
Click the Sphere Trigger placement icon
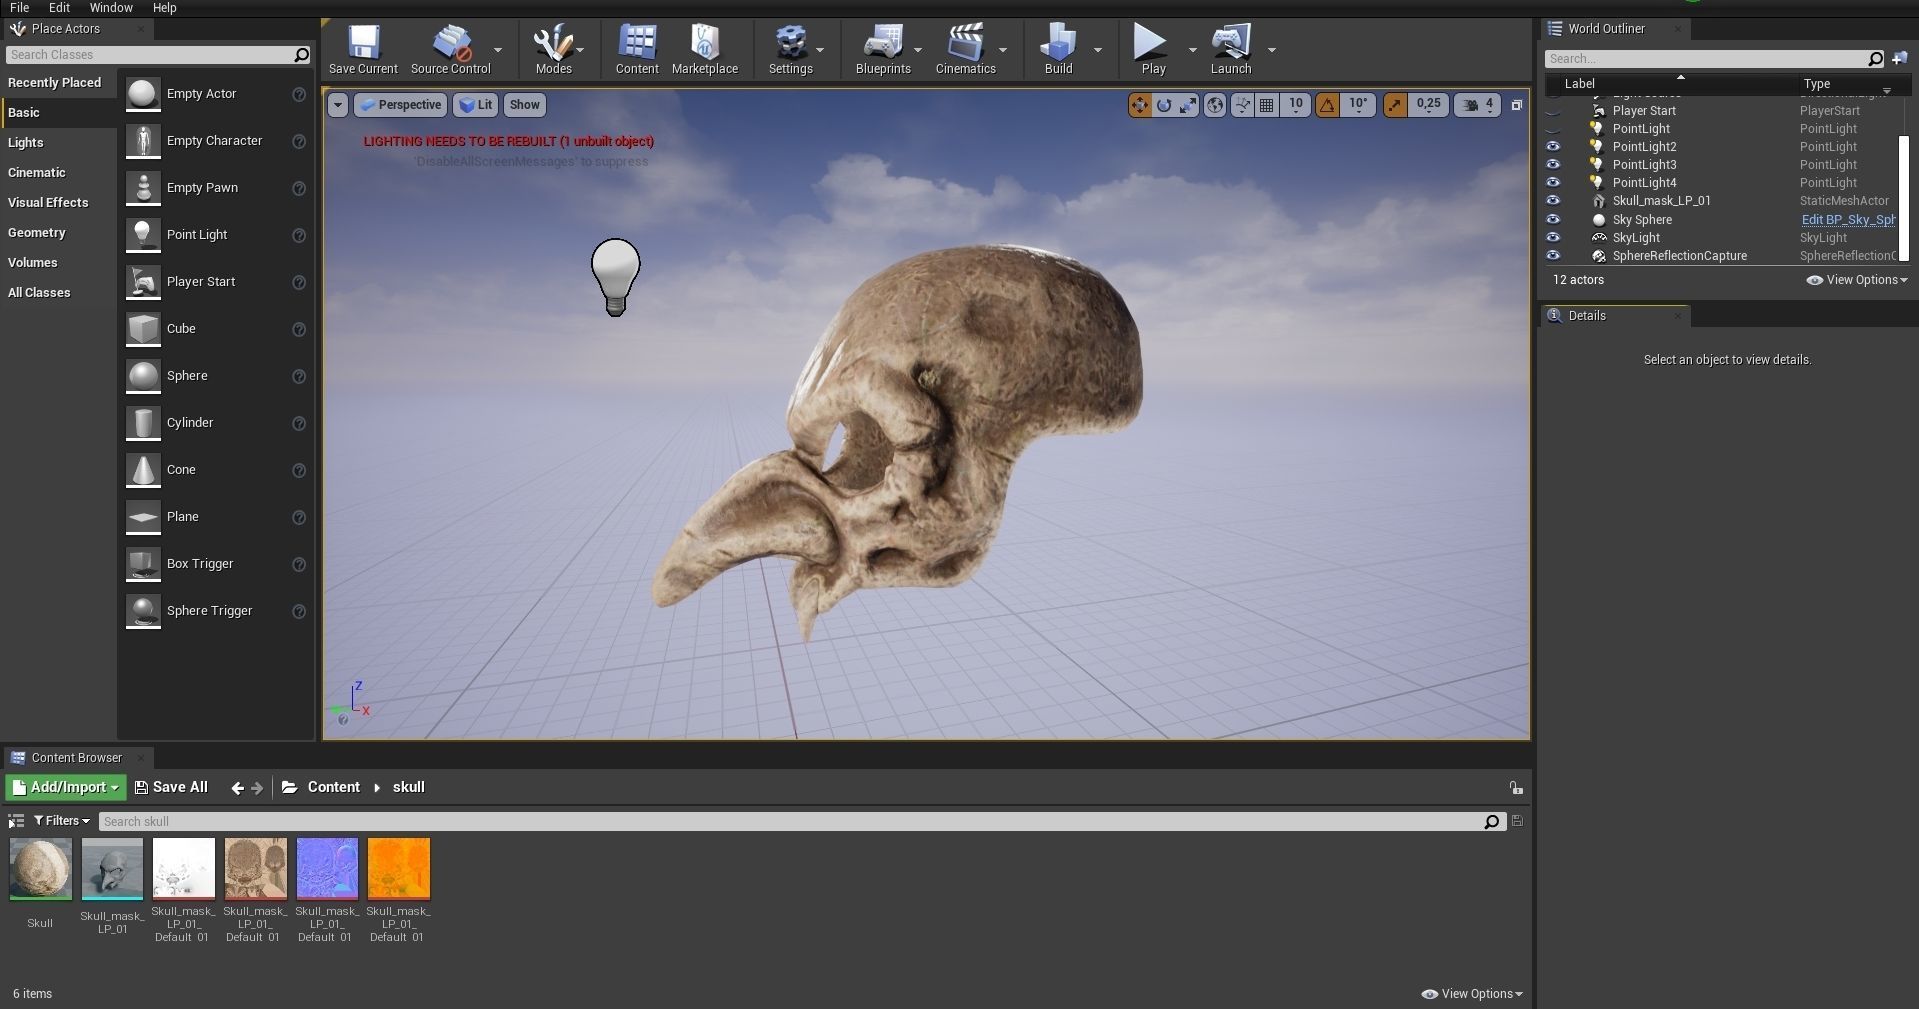click(143, 611)
